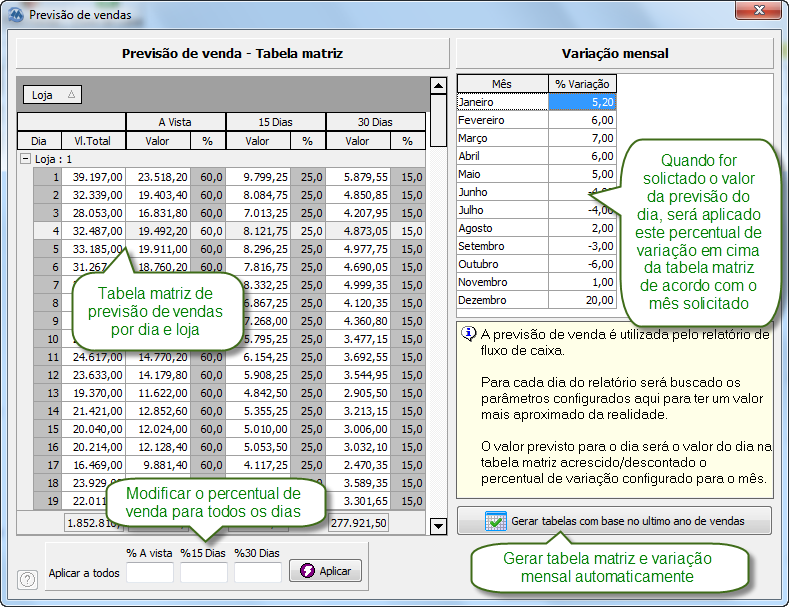The width and height of the screenshot is (789, 607).
Task: Select Janeiro variation value 5,20
Action: [582, 102]
